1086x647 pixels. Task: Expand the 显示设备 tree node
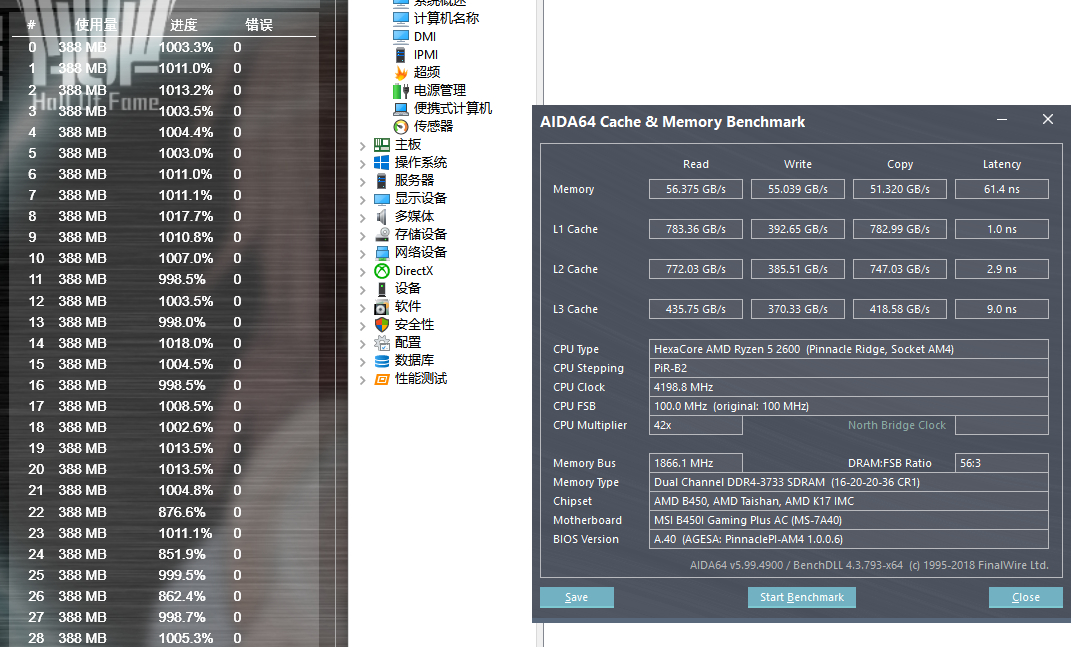tap(362, 200)
